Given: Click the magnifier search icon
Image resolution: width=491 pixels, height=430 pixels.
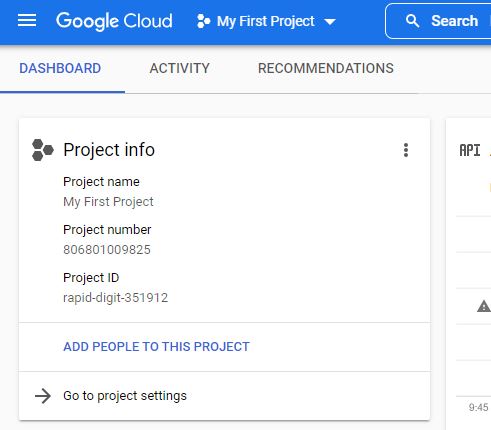Looking at the screenshot, I should (412, 21).
